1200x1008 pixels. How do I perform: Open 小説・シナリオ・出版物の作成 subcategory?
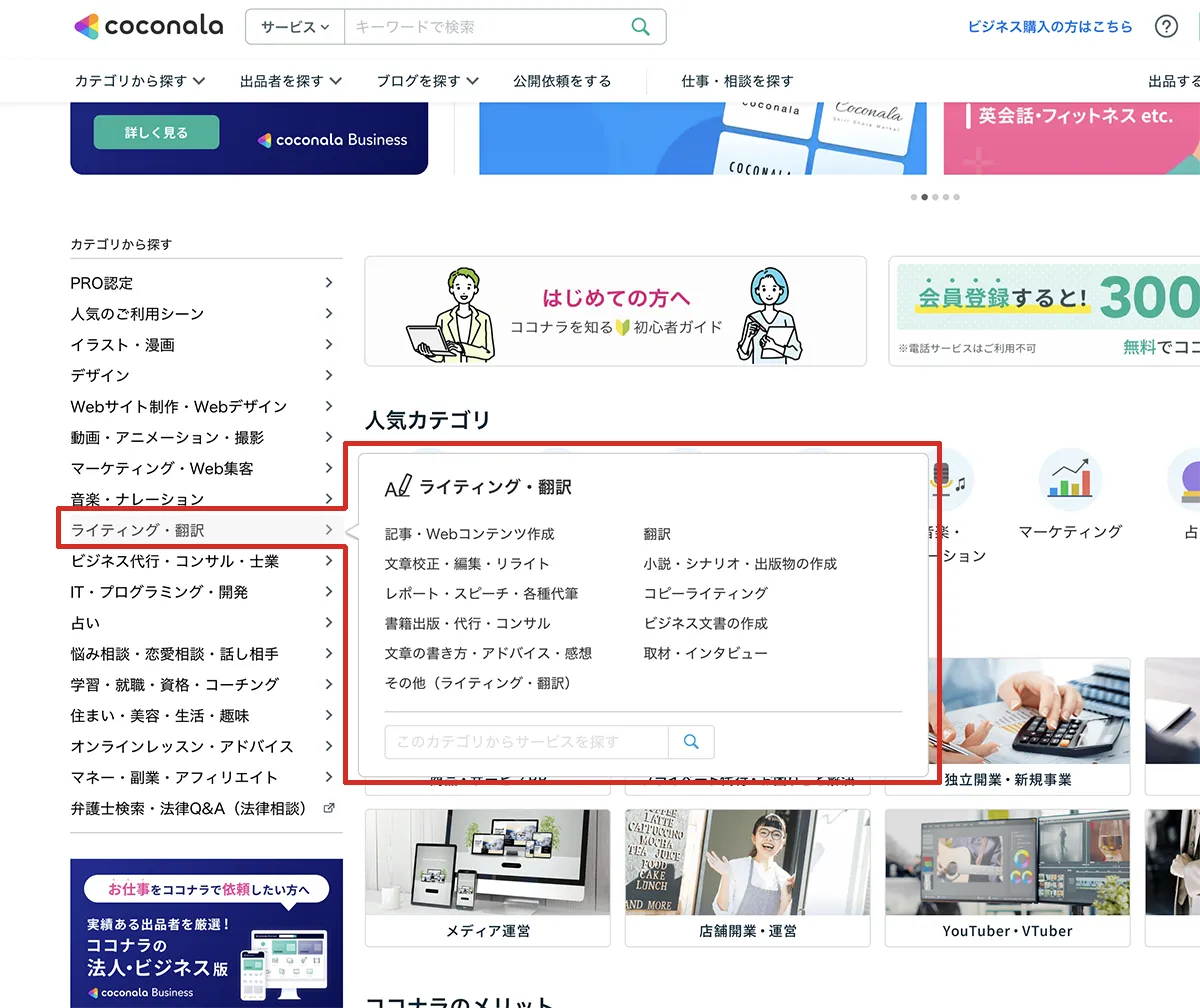(x=740, y=564)
